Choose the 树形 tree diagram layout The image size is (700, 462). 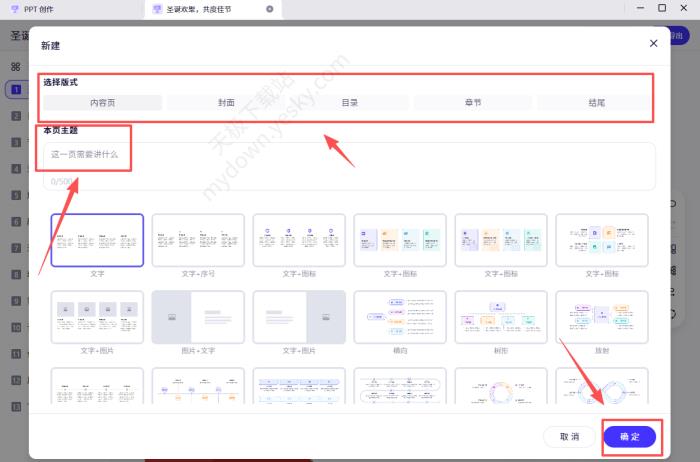click(501, 317)
